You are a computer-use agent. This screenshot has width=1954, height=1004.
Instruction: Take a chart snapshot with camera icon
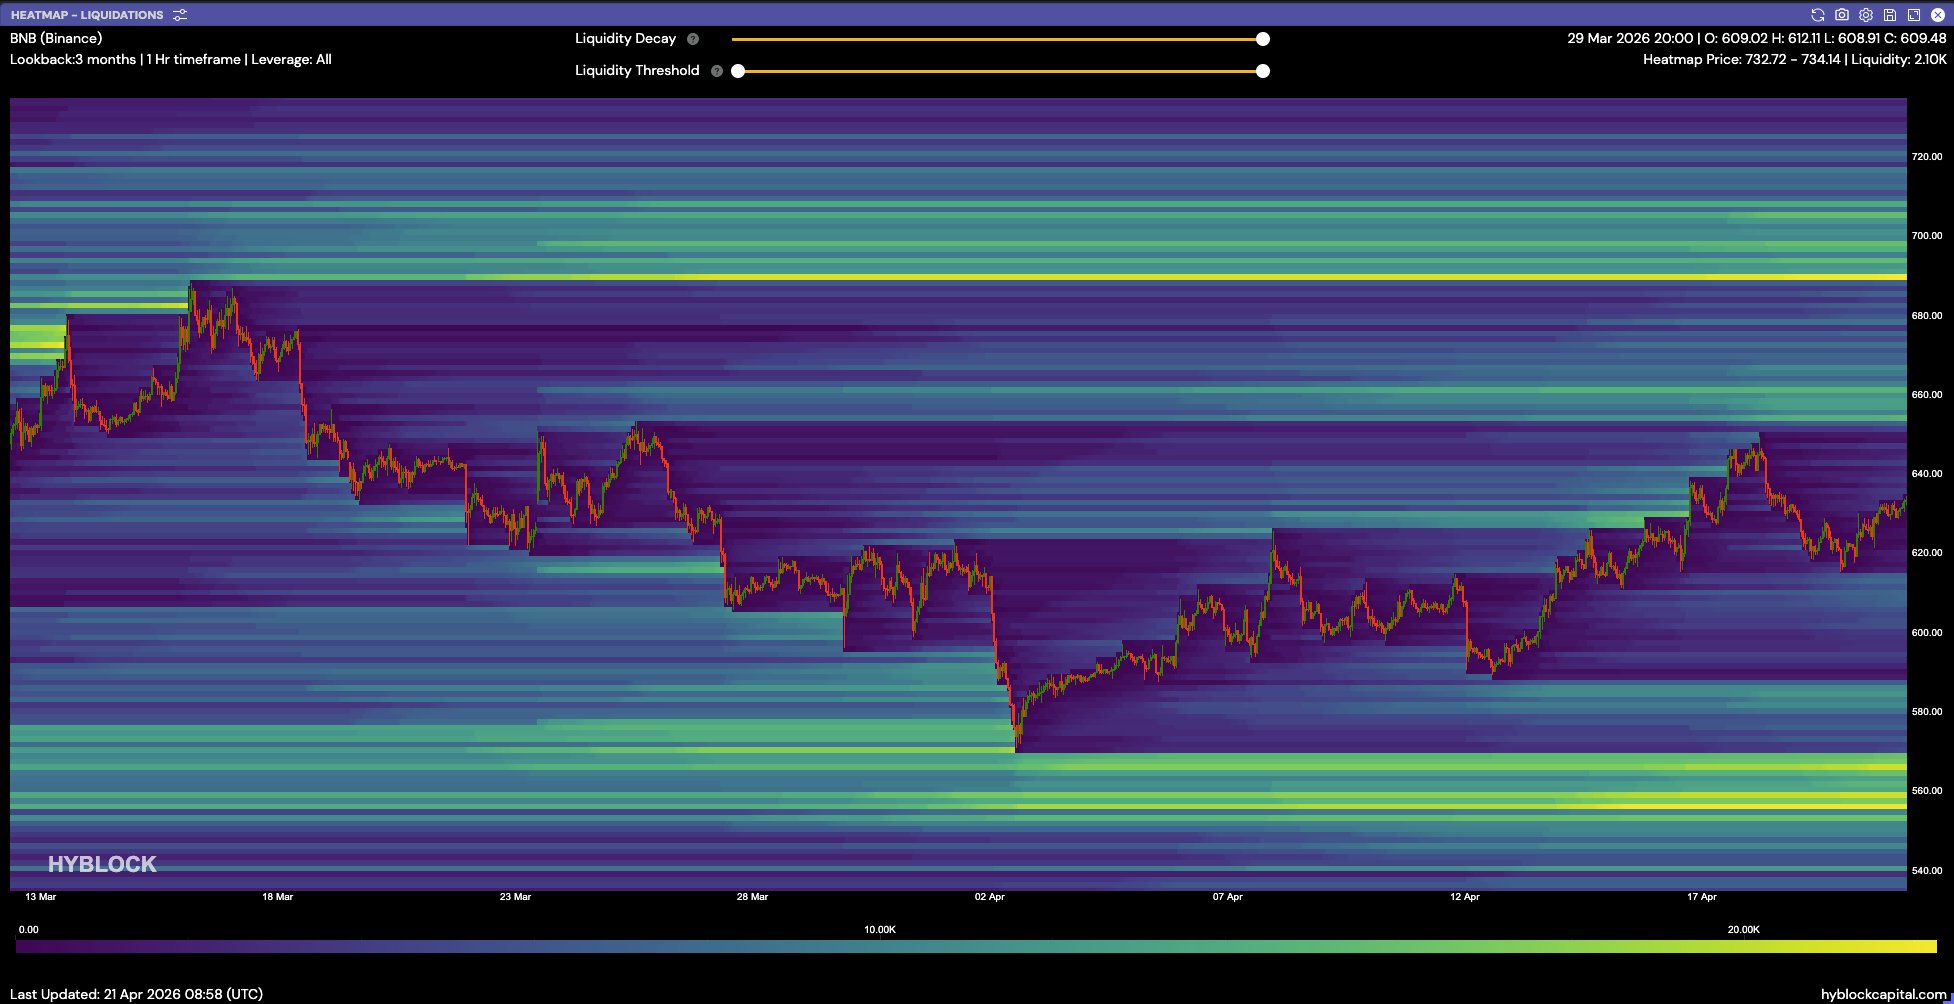1841,15
